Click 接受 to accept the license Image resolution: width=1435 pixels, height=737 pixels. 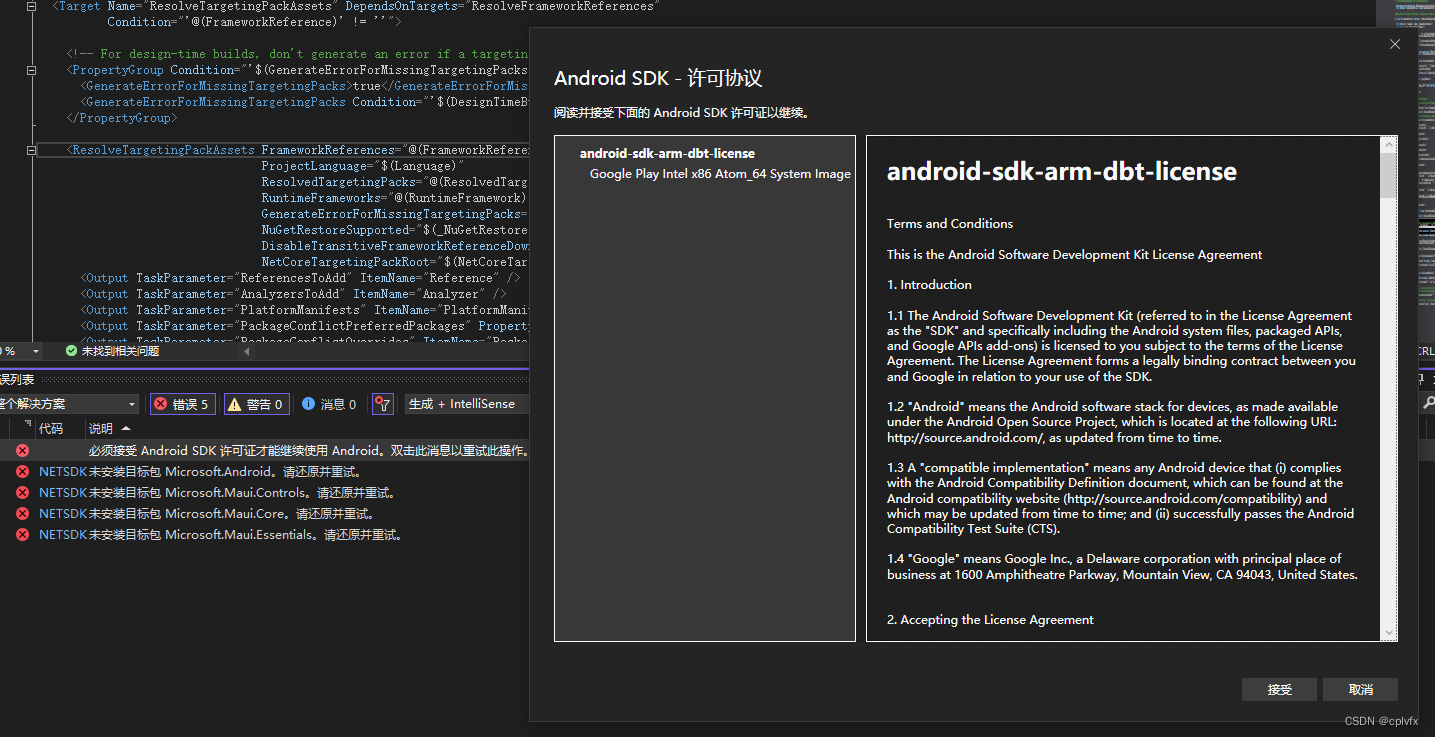[1279, 689]
